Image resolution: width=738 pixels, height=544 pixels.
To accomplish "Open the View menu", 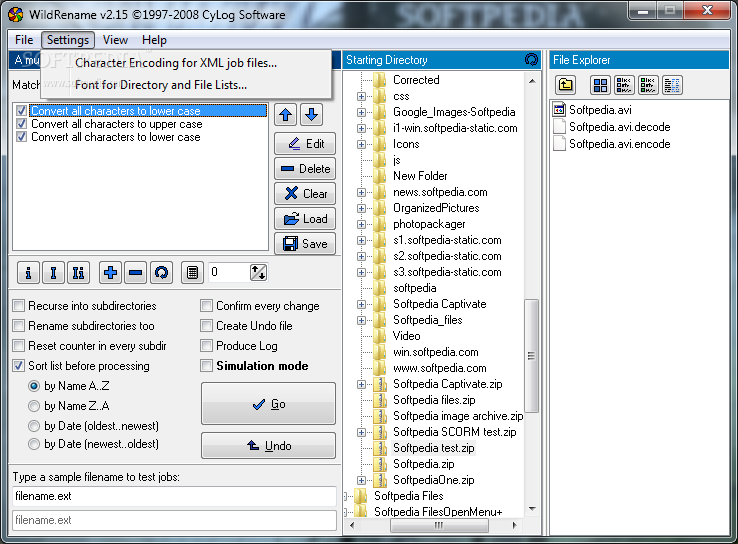I will [115, 40].
